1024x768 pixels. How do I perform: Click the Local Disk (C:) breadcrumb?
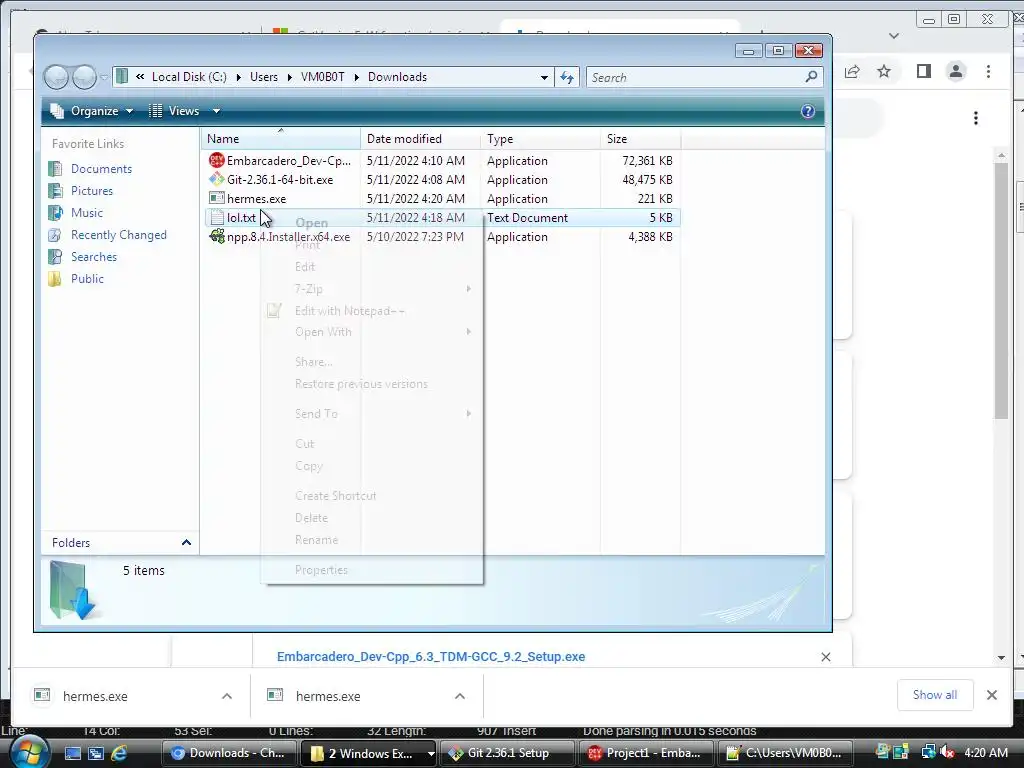click(189, 77)
